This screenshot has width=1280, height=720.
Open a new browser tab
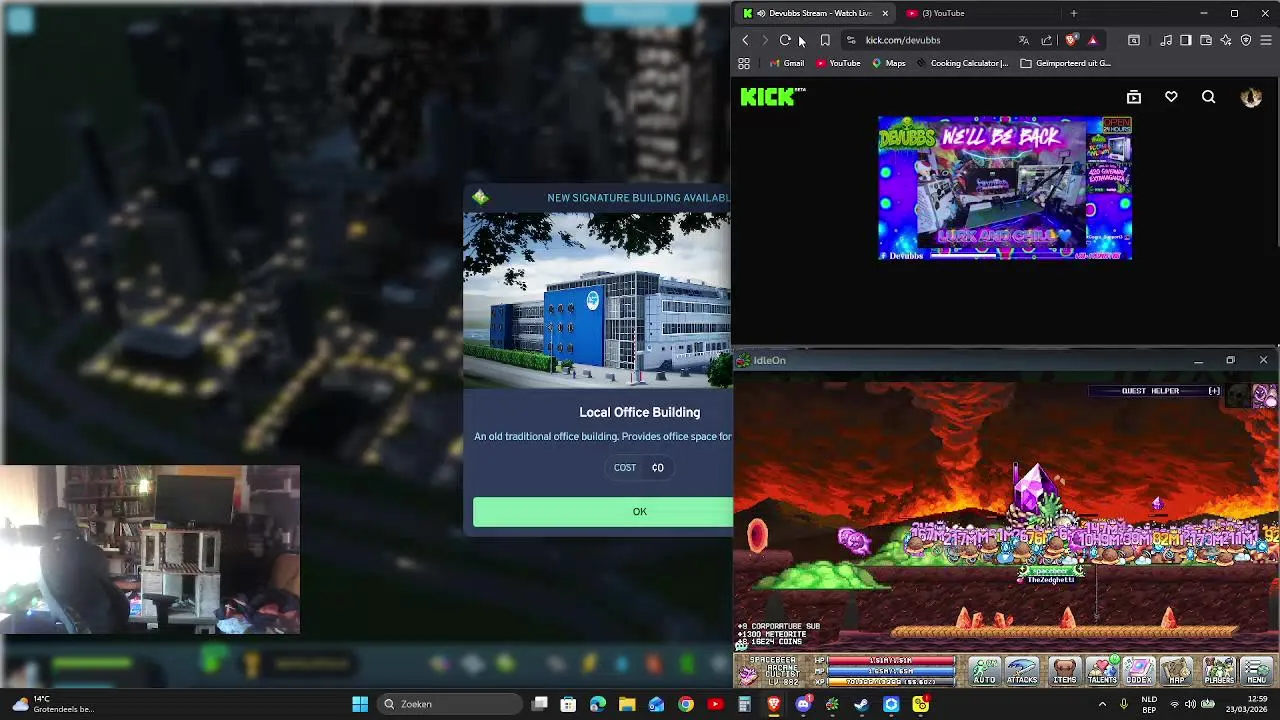(1073, 13)
